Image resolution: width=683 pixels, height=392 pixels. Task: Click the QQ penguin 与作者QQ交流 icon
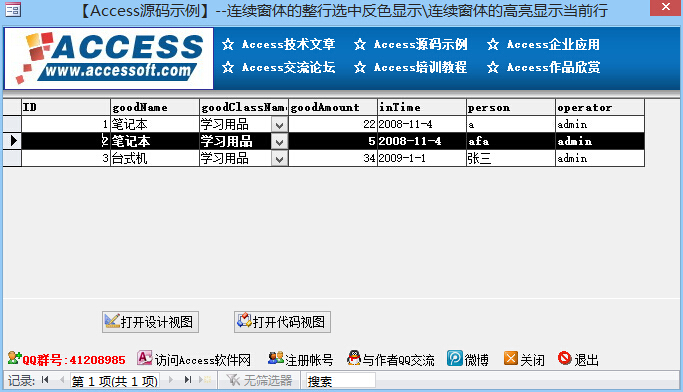354,358
